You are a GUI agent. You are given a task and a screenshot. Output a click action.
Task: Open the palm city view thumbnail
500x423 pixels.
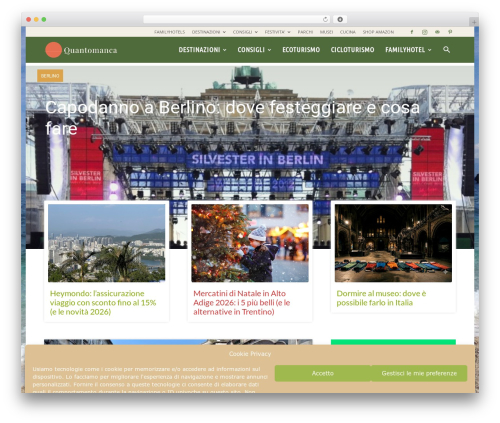pos(107,243)
